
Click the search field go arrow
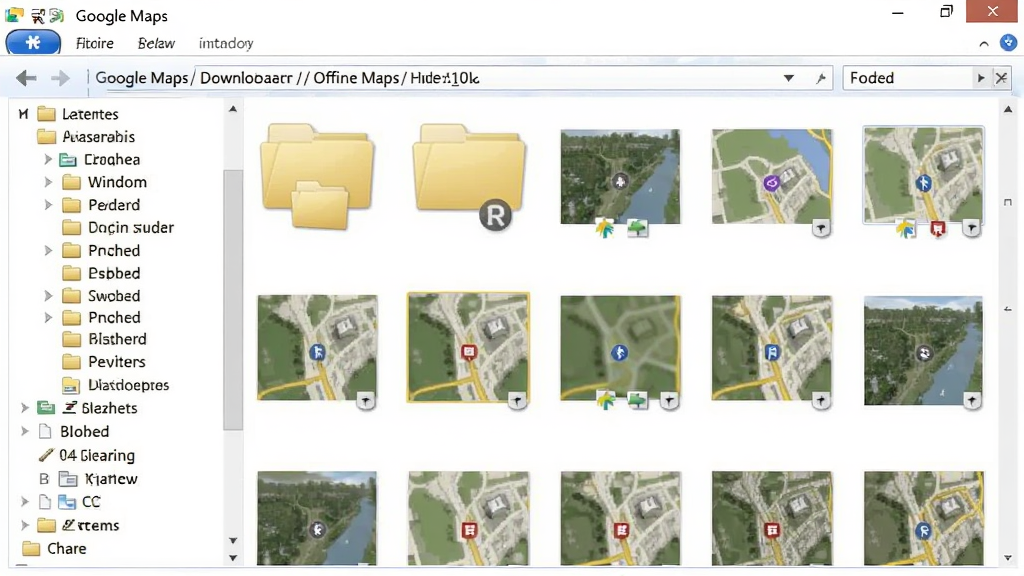point(981,78)
